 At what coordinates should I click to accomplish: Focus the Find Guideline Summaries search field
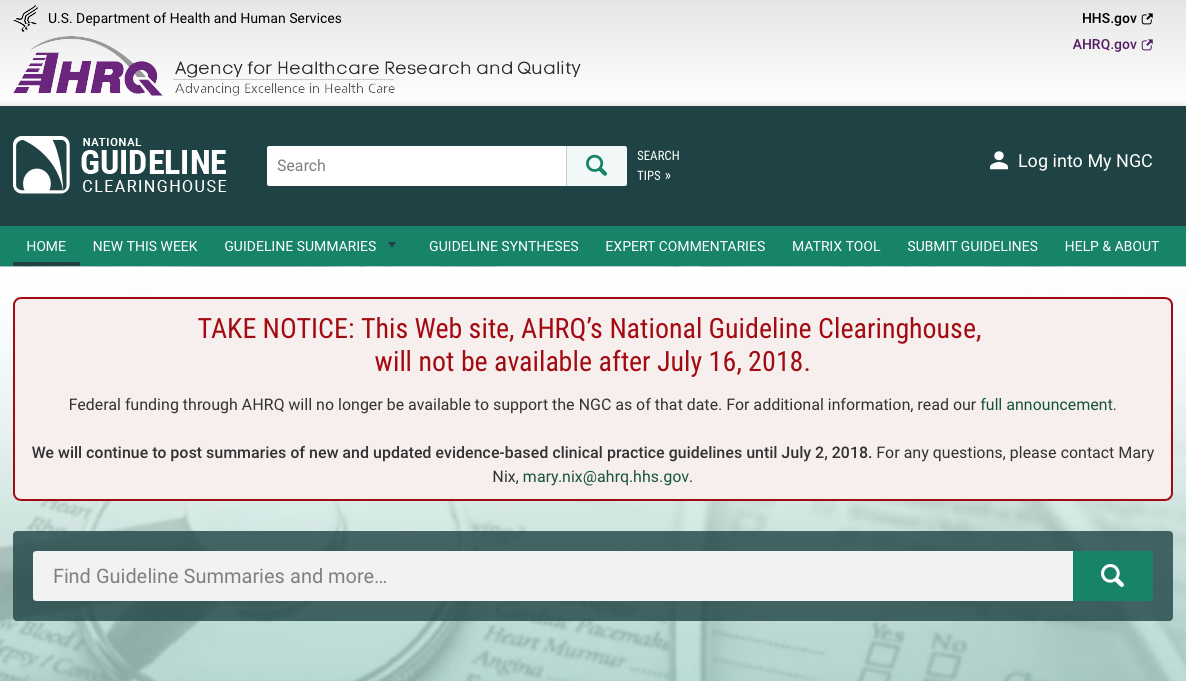552,576
